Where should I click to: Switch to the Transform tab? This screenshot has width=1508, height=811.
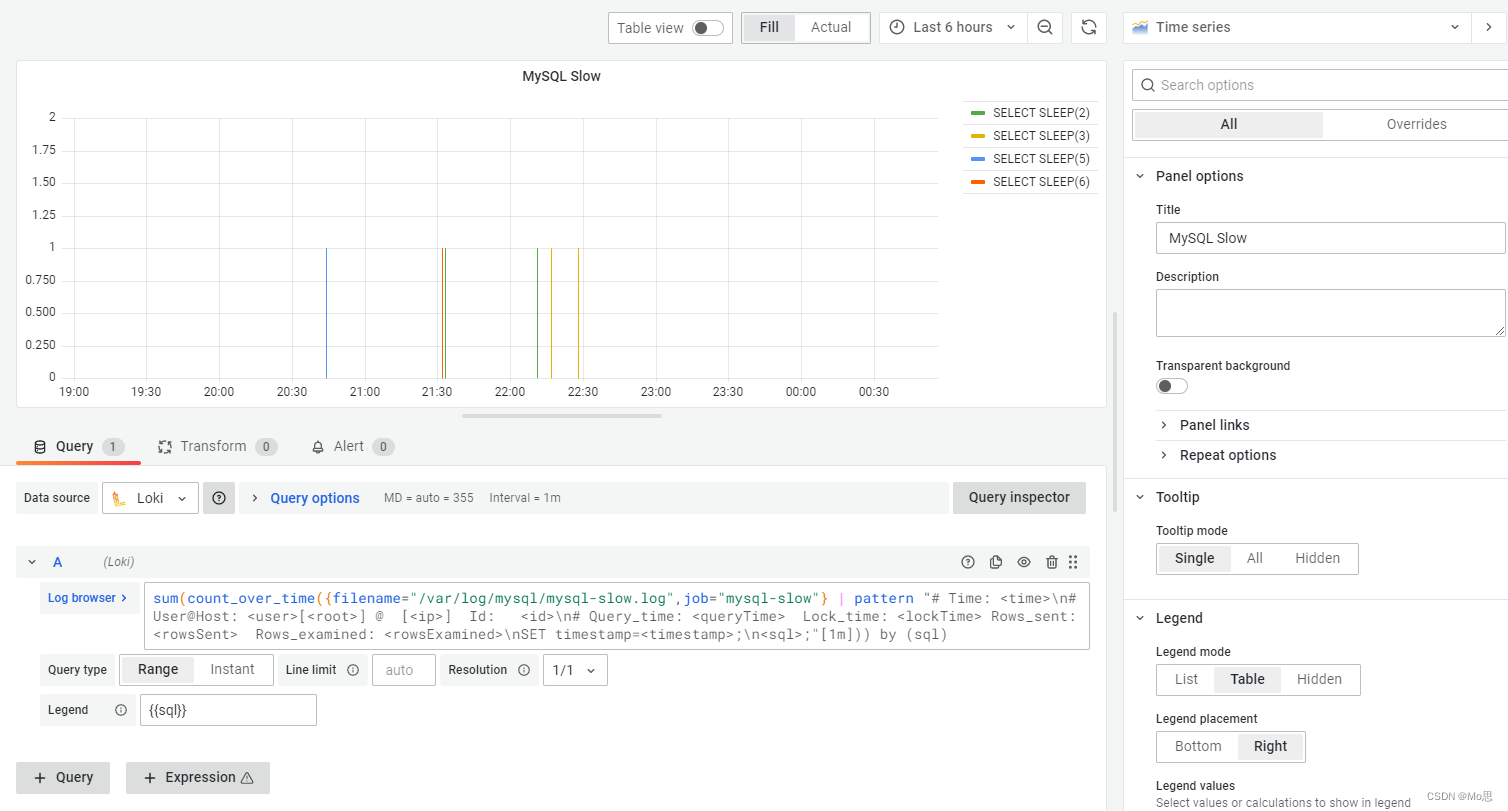tap(217, 446)
